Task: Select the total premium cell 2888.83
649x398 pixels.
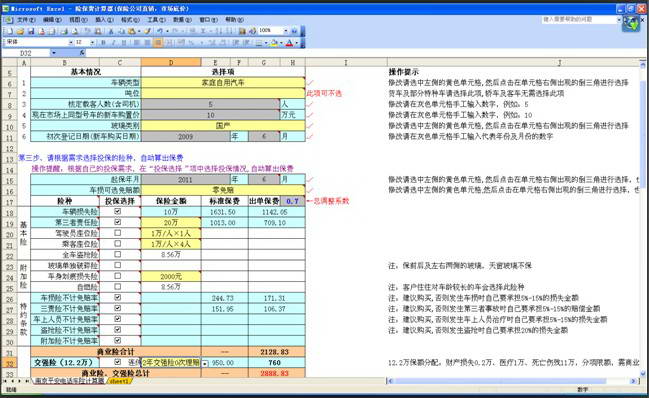Action: tap(276, 373)
